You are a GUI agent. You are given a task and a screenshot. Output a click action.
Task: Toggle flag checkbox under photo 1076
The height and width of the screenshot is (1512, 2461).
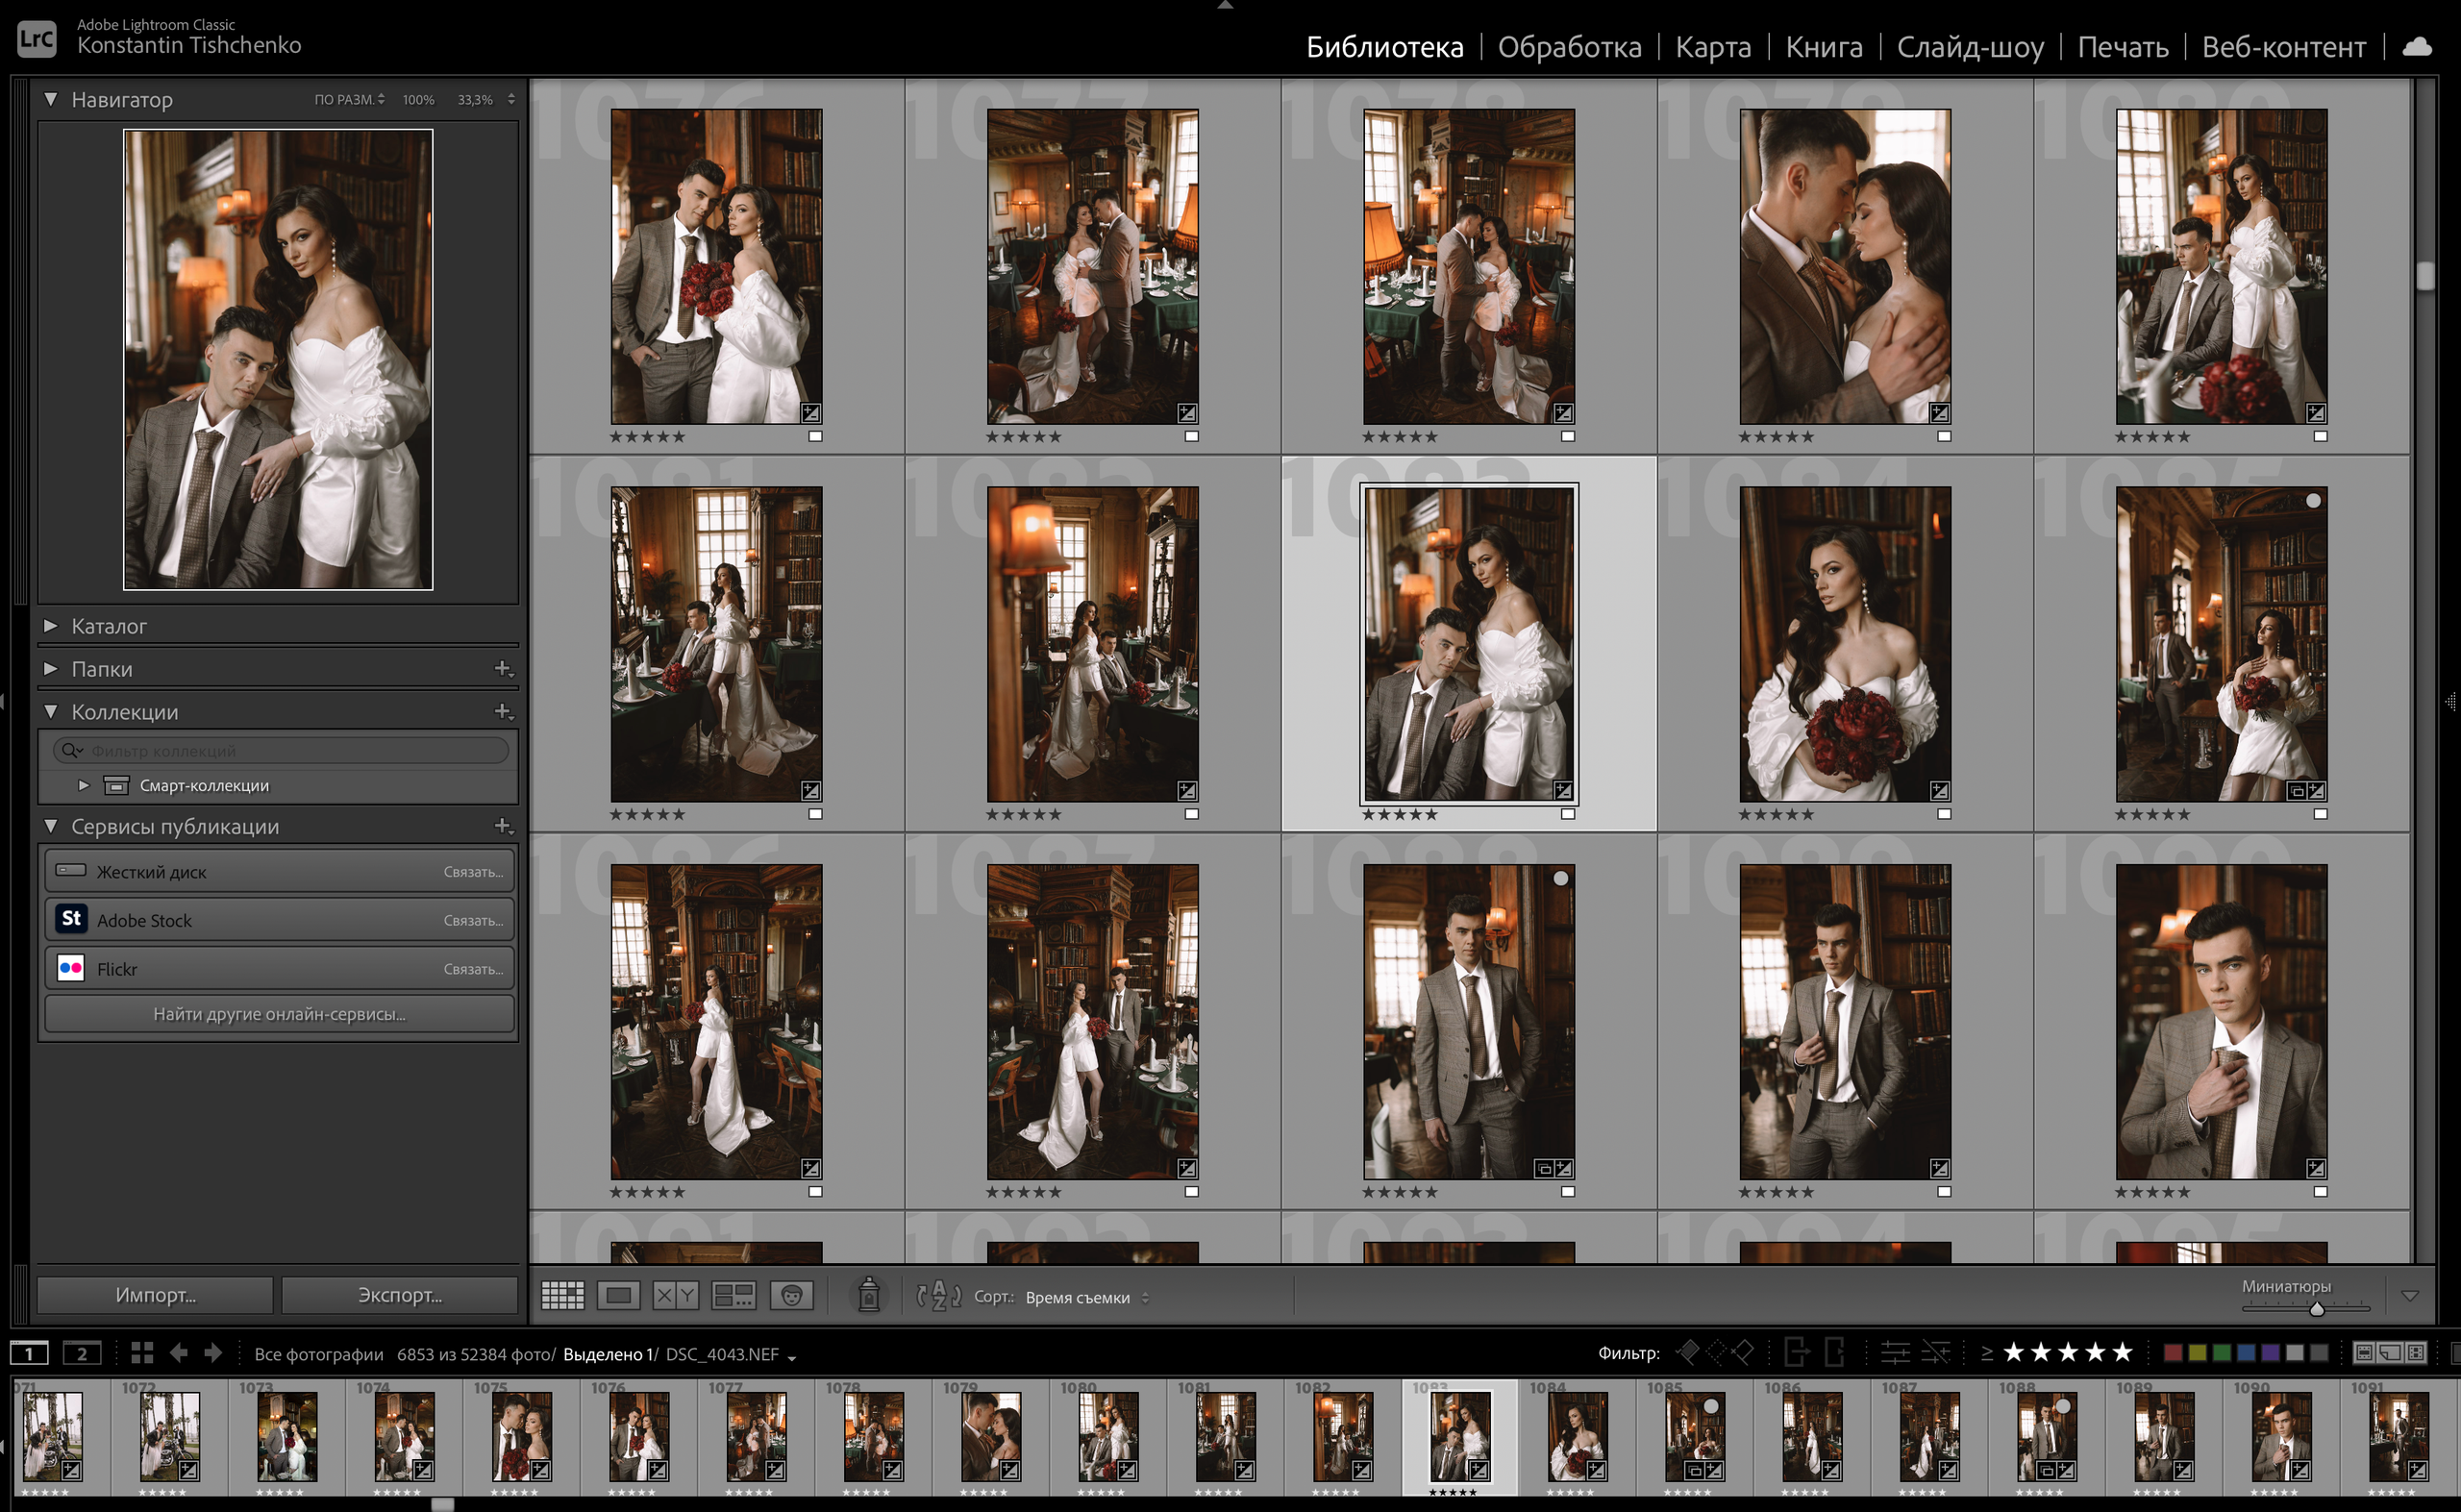coord(815,436)
